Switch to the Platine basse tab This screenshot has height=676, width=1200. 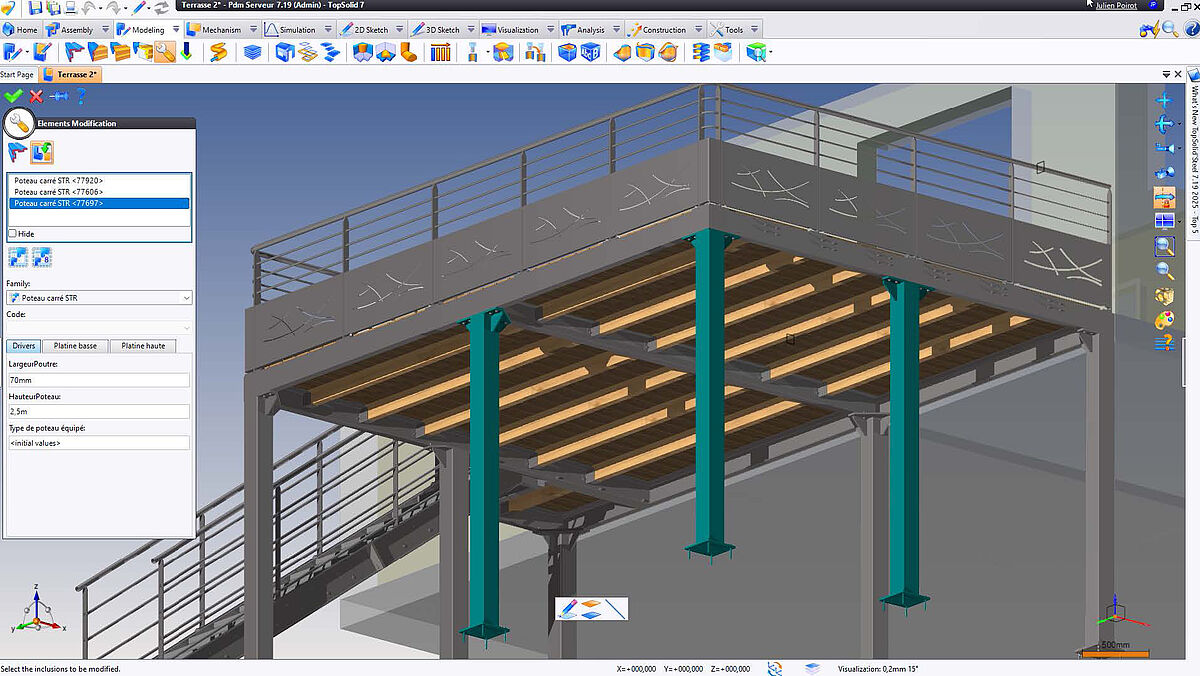pos(75,346)
